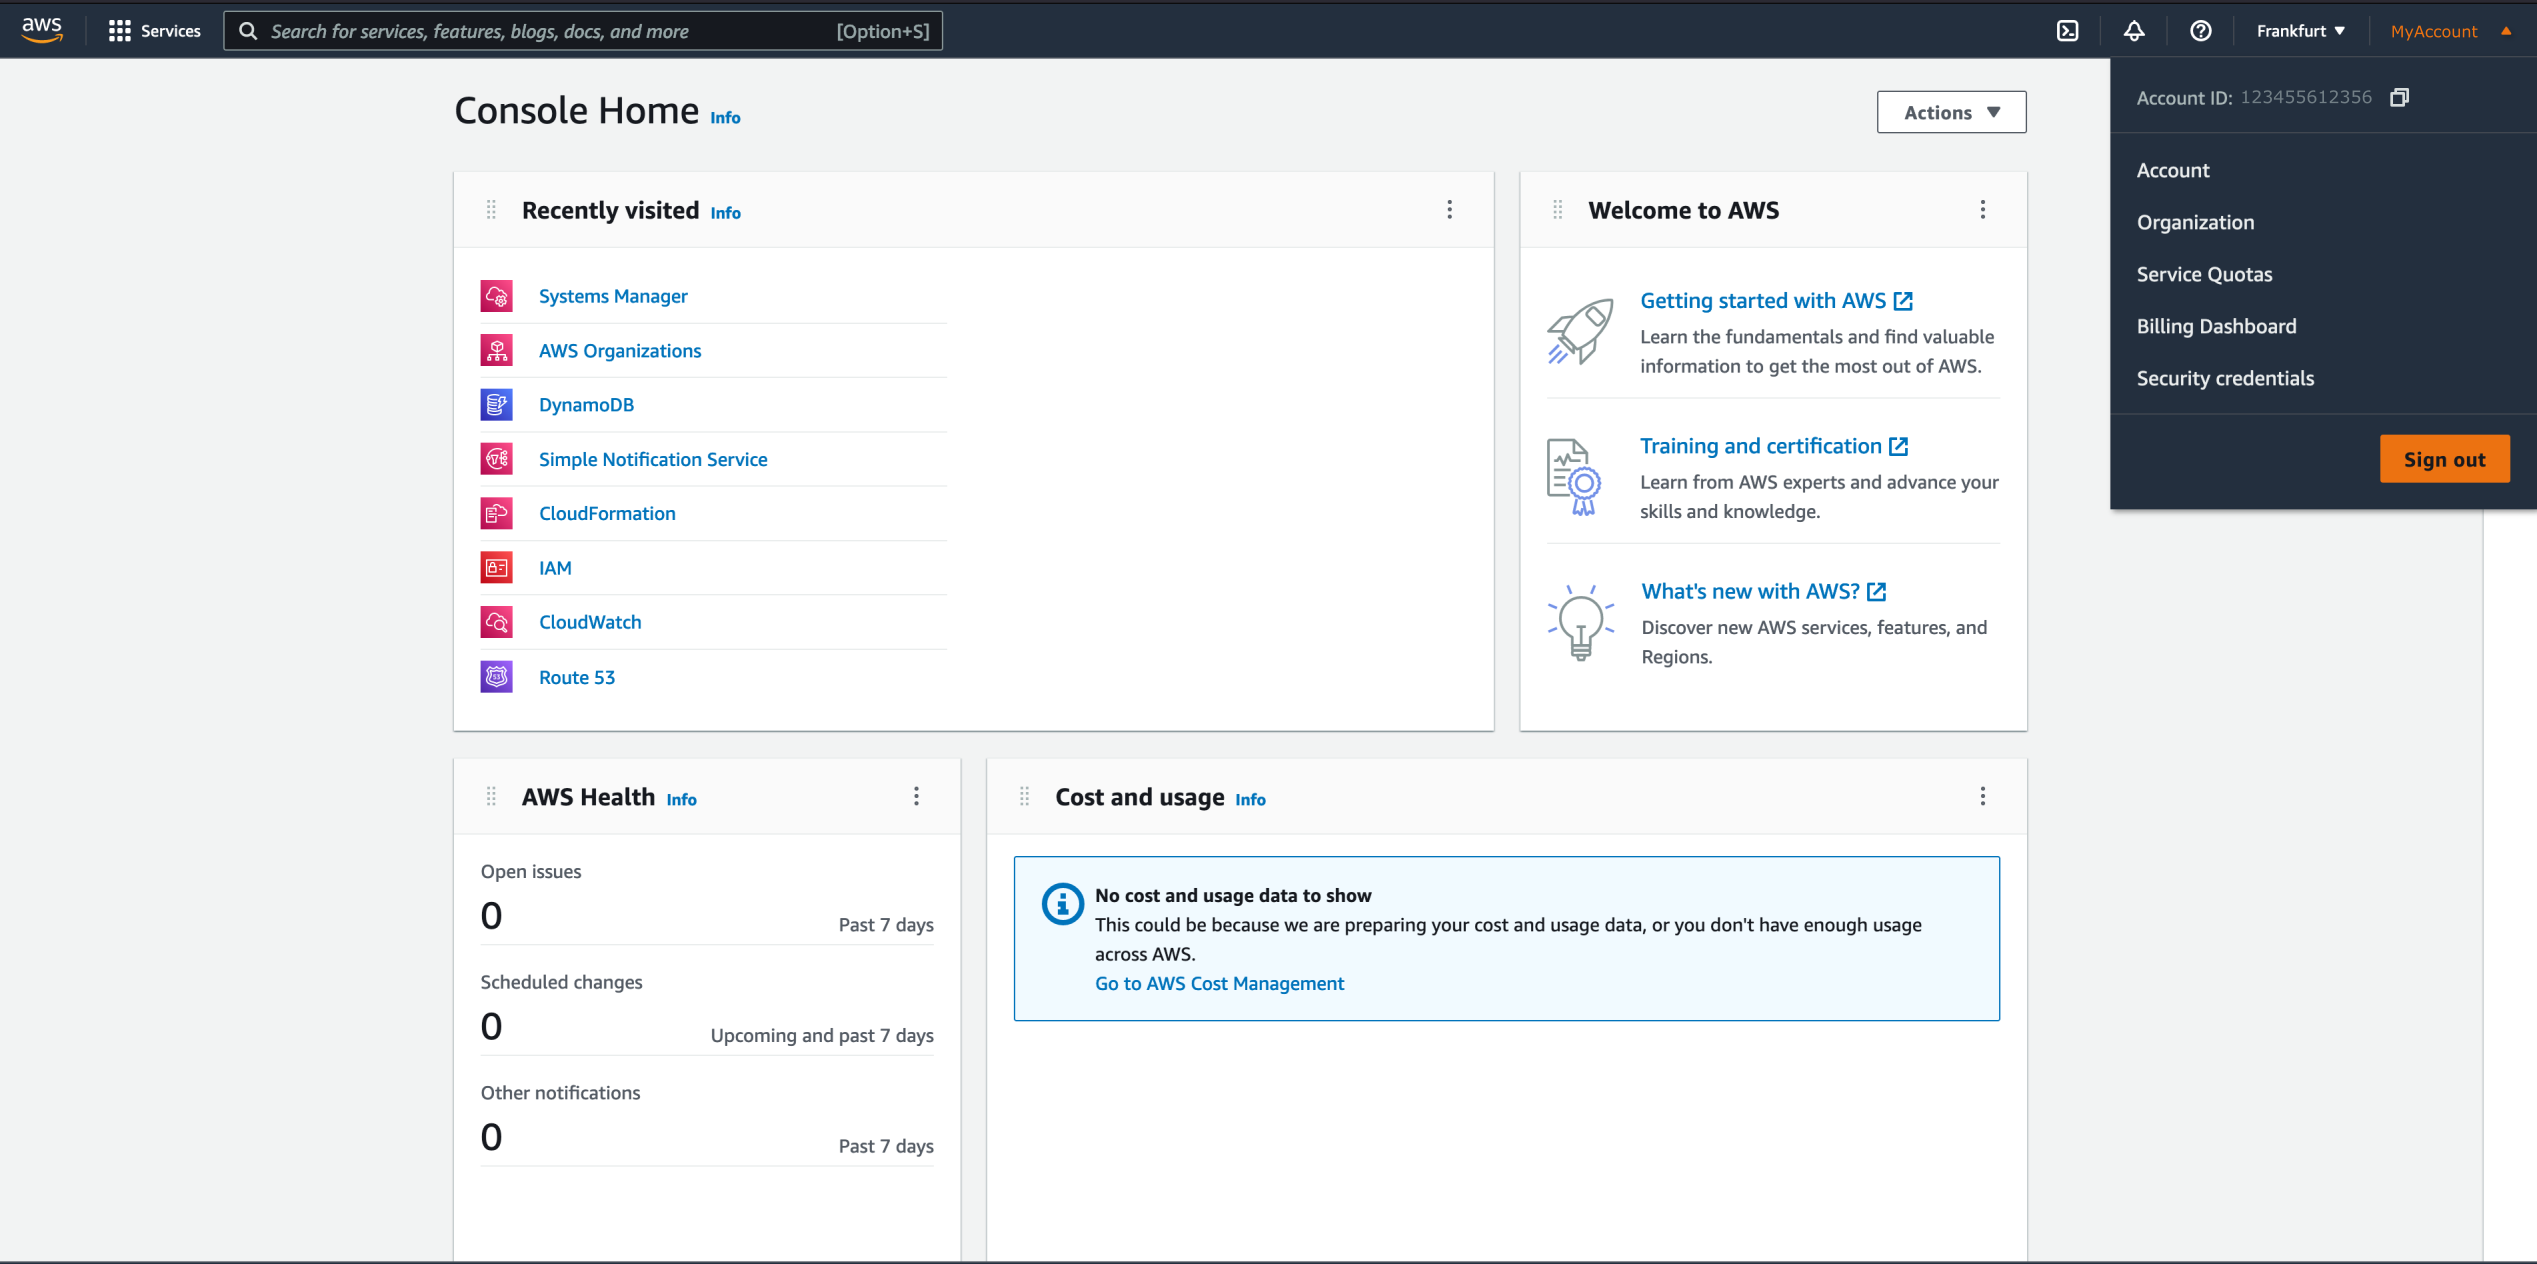The image size is (2537, 1264).
Task: Grab the AWS Health widget drag handle
Action: point(491,796)
